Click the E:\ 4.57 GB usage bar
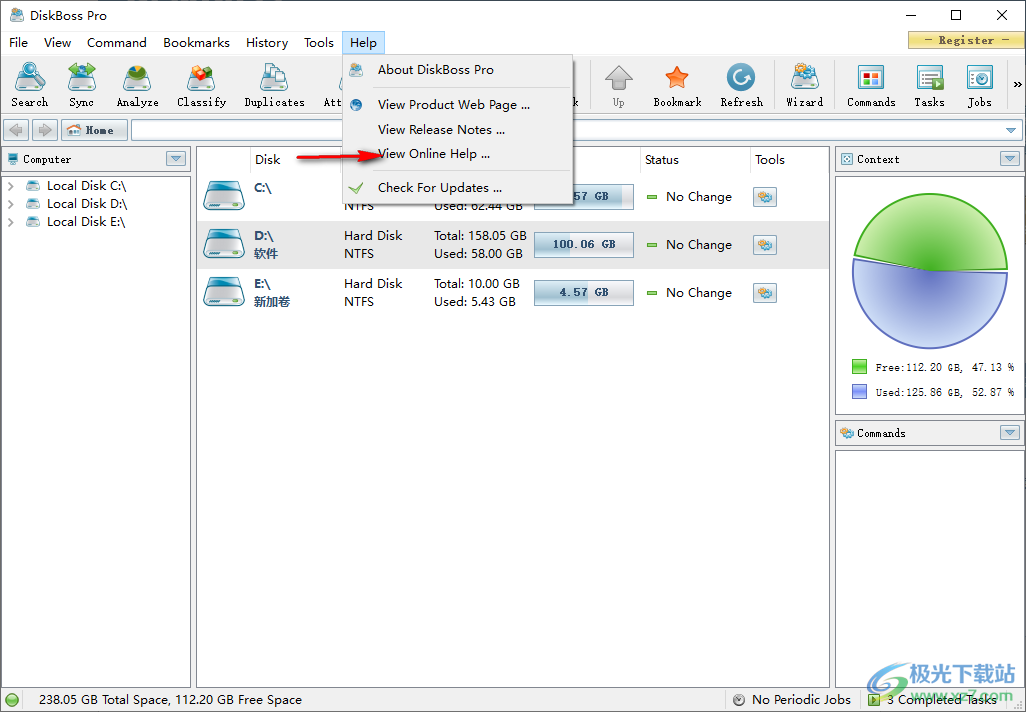This screenshot has height=712, width=1026. pyautogui.click(x=584, y=293)
